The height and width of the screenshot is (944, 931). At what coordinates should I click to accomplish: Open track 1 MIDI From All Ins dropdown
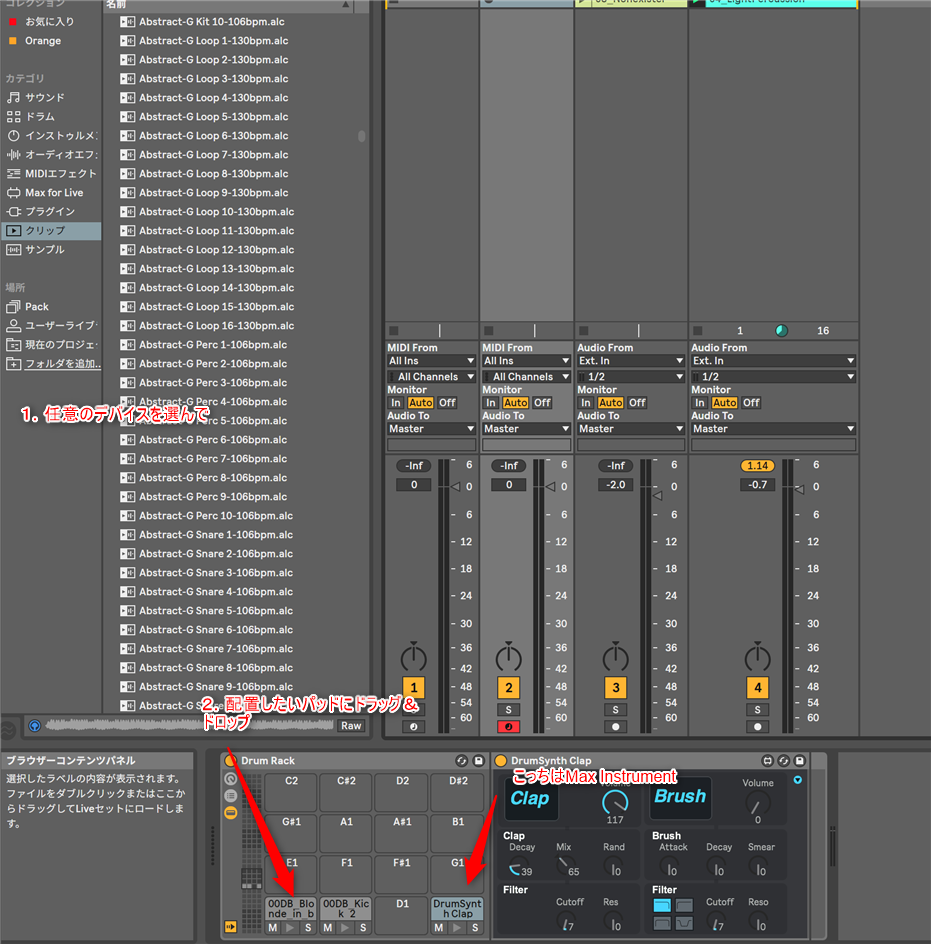click(x=431, y=361)
